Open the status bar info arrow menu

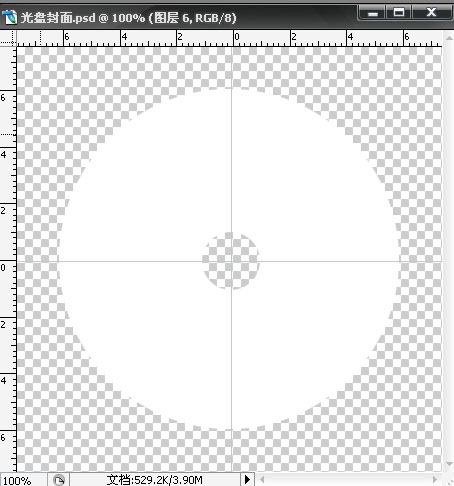click(x=247, y=480)
